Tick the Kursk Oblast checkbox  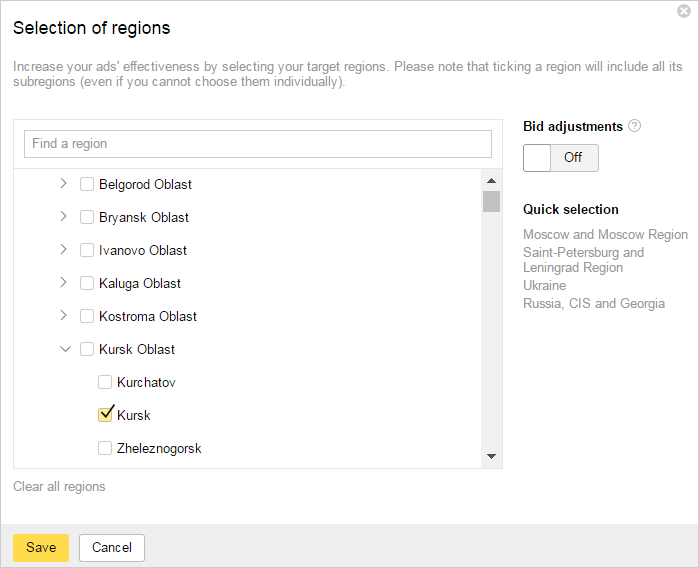tap(86, 349)
